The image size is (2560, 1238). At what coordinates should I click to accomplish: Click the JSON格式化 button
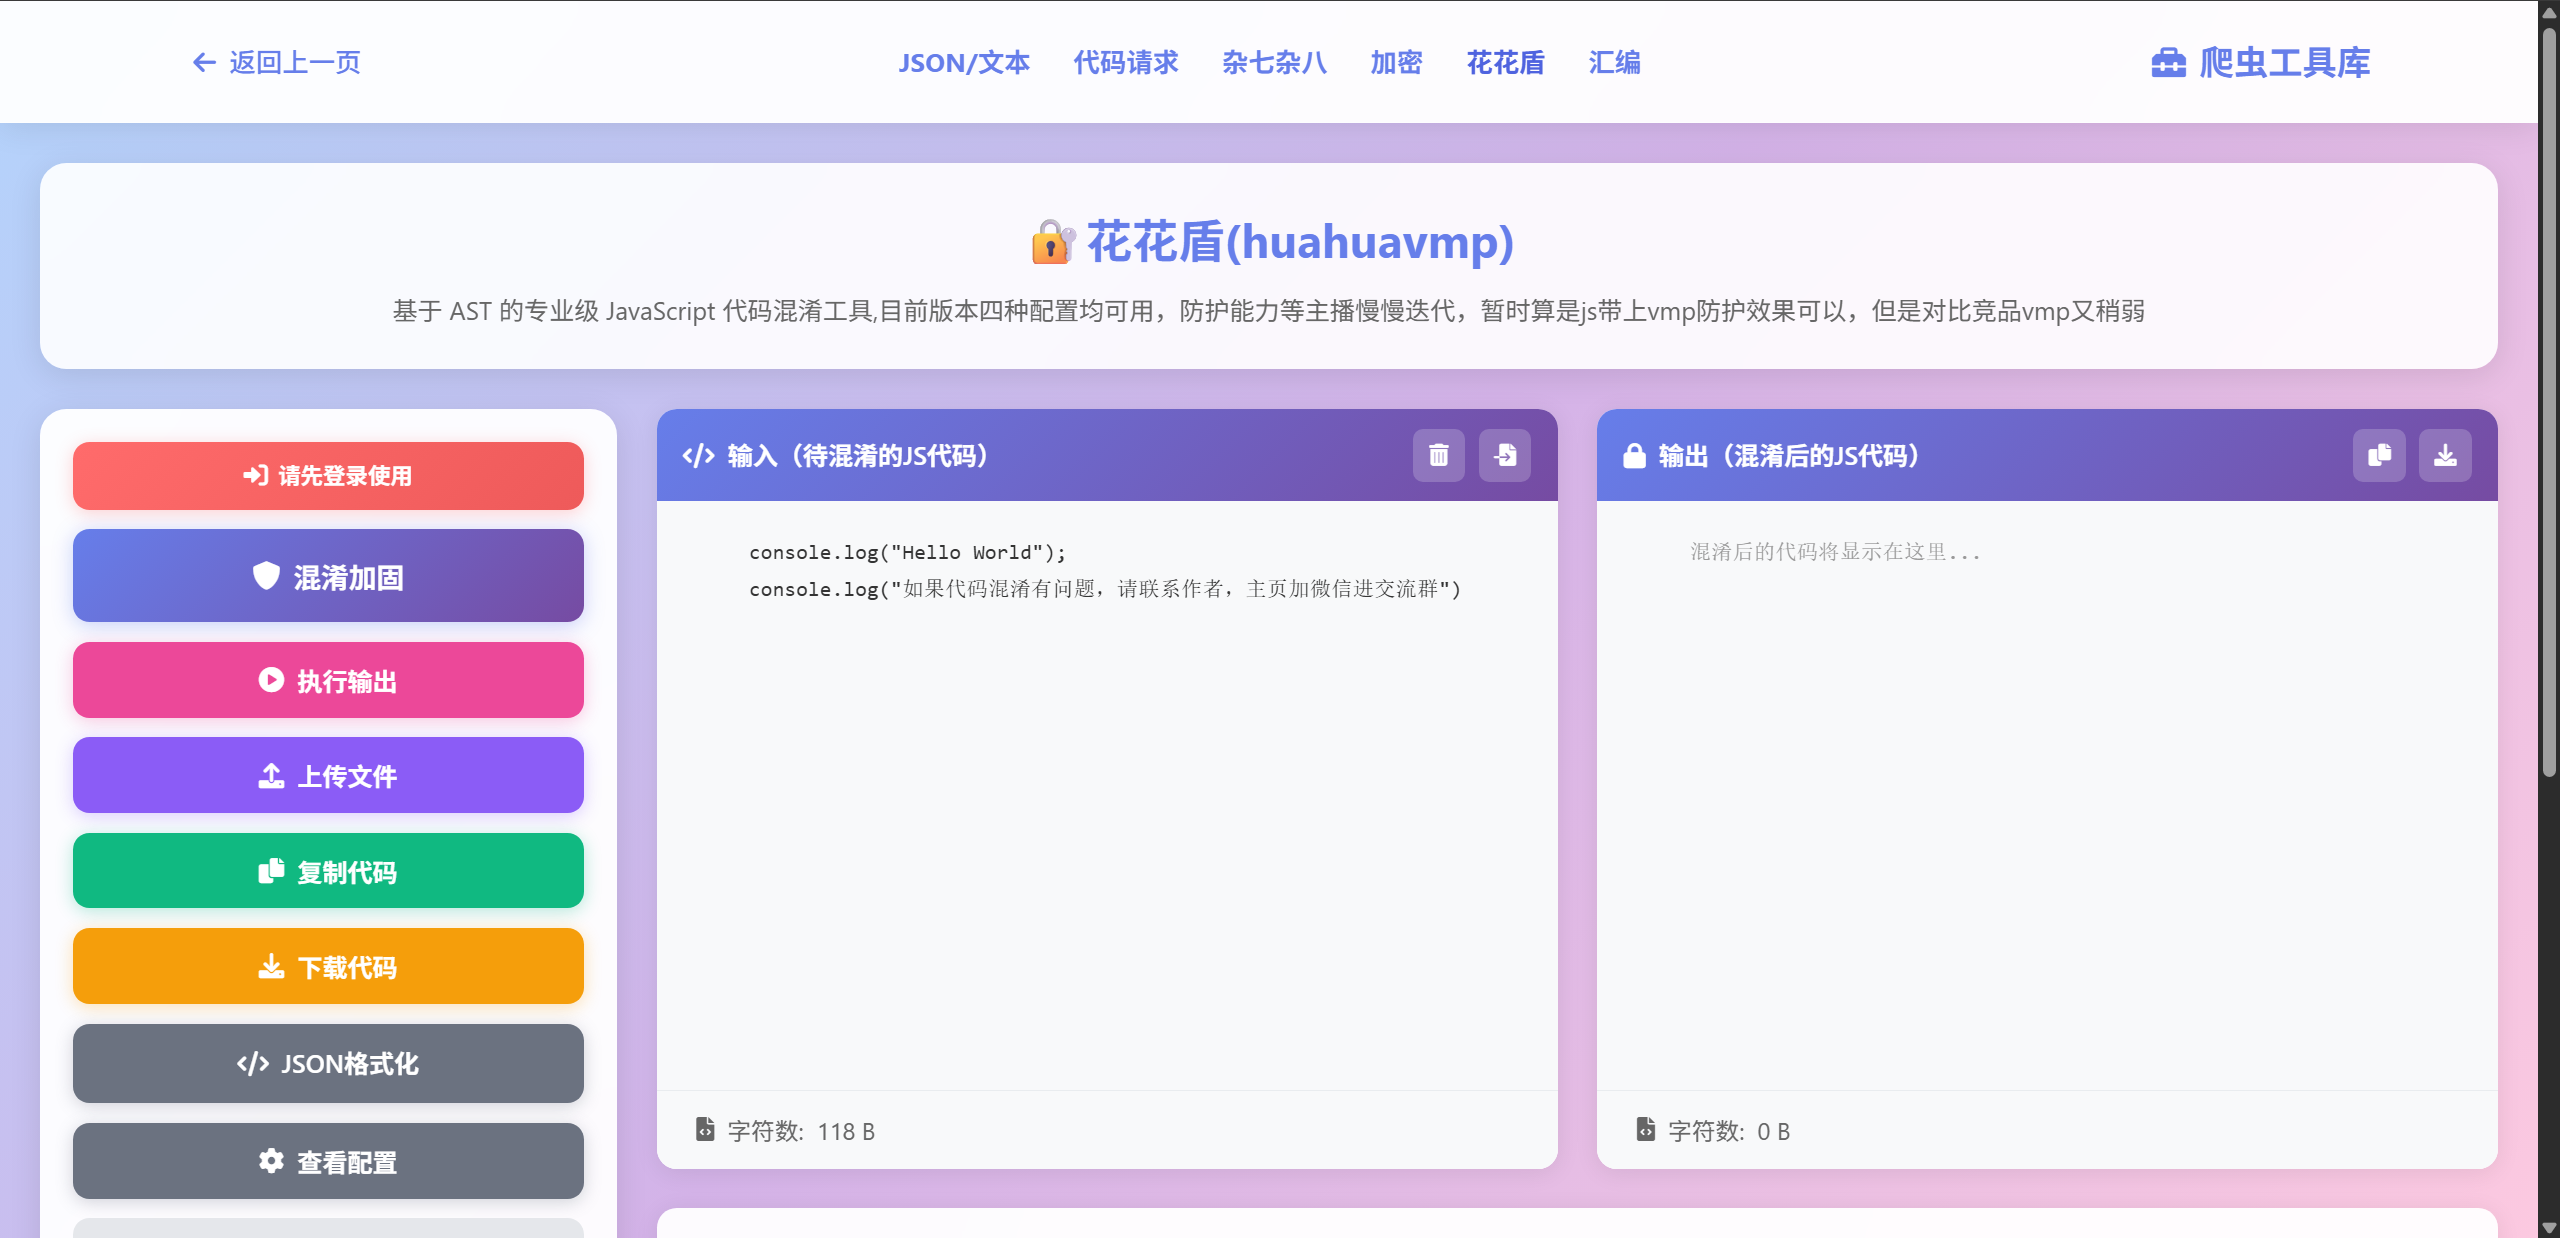tap(328, 1063)
